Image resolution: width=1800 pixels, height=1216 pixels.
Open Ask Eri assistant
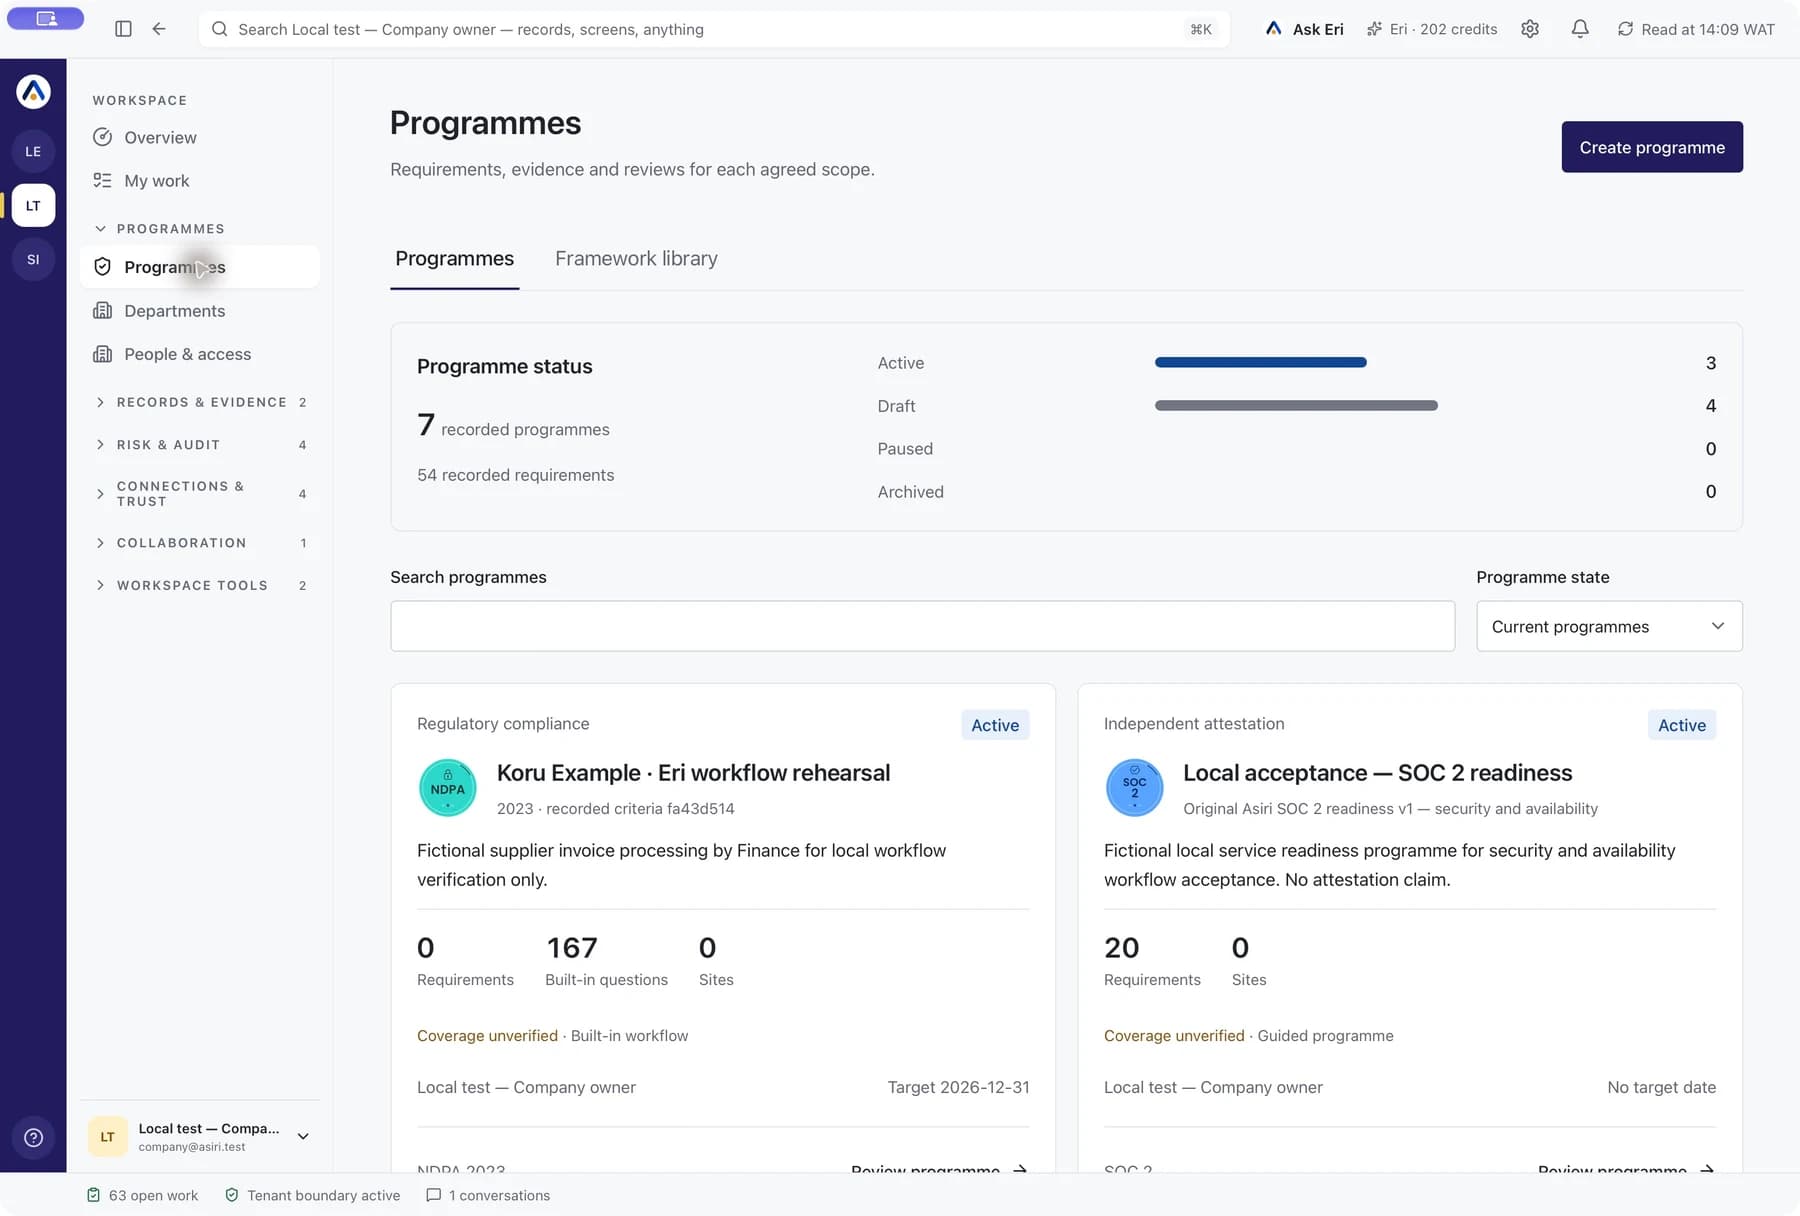pyautogui.click(x=1304, y=29)
